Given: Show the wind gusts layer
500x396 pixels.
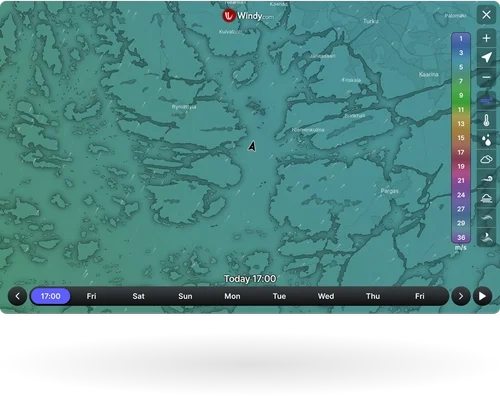Looking at the screenshot, I should [486, 179].
